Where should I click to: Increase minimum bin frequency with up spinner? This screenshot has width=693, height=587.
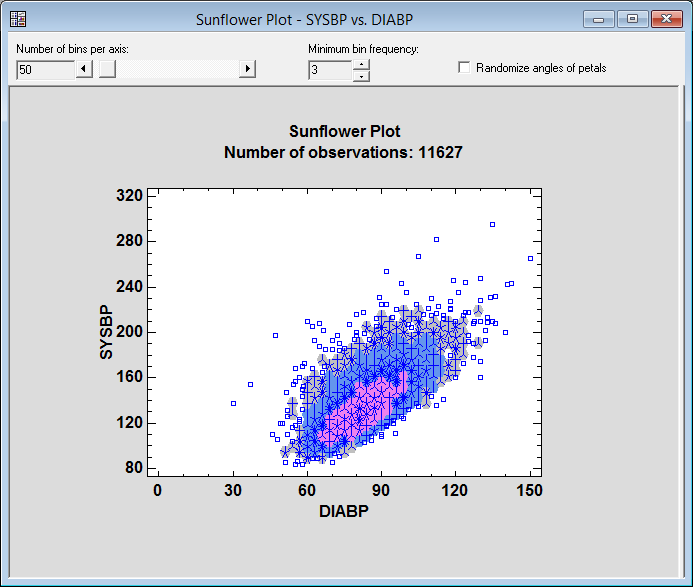[361, 64]
